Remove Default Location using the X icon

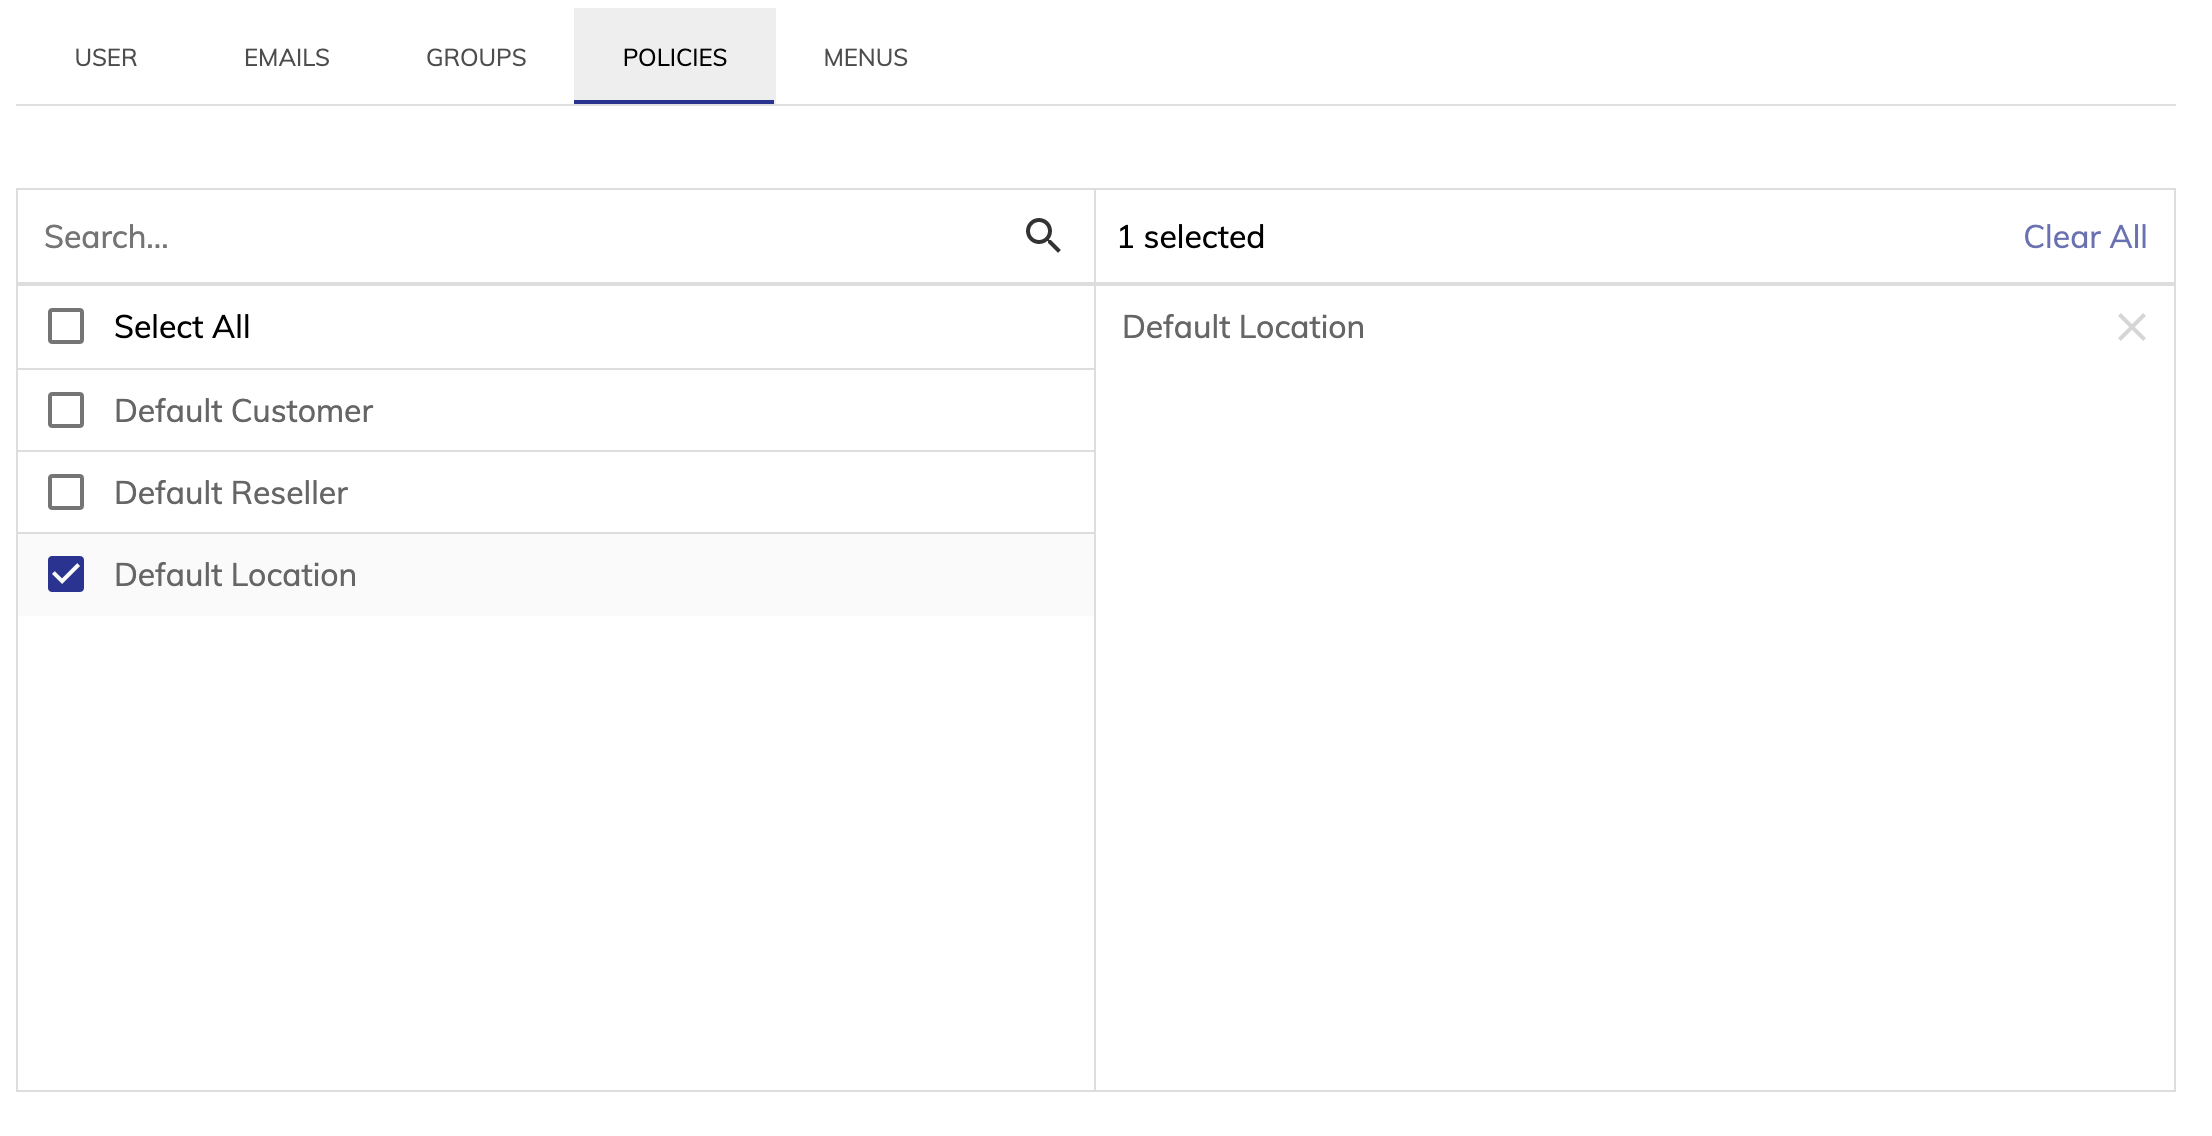point(2131,327)
